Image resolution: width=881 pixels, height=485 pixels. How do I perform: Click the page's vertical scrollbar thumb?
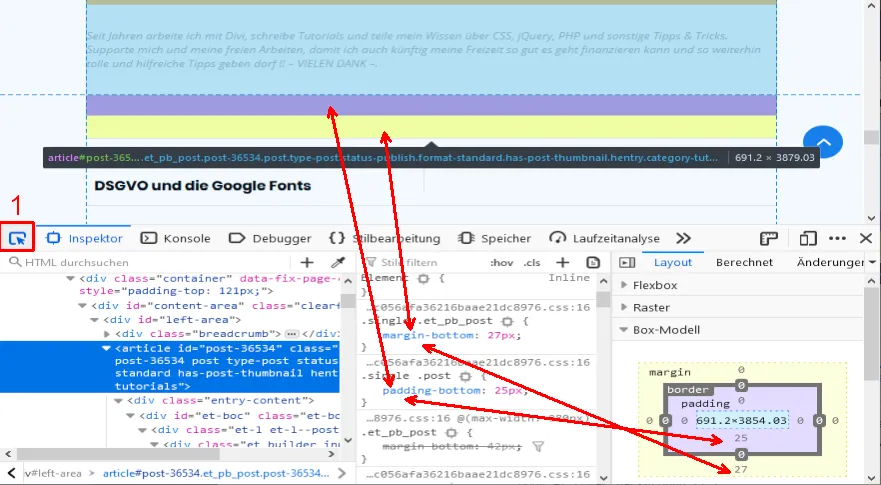coord(871,137)
